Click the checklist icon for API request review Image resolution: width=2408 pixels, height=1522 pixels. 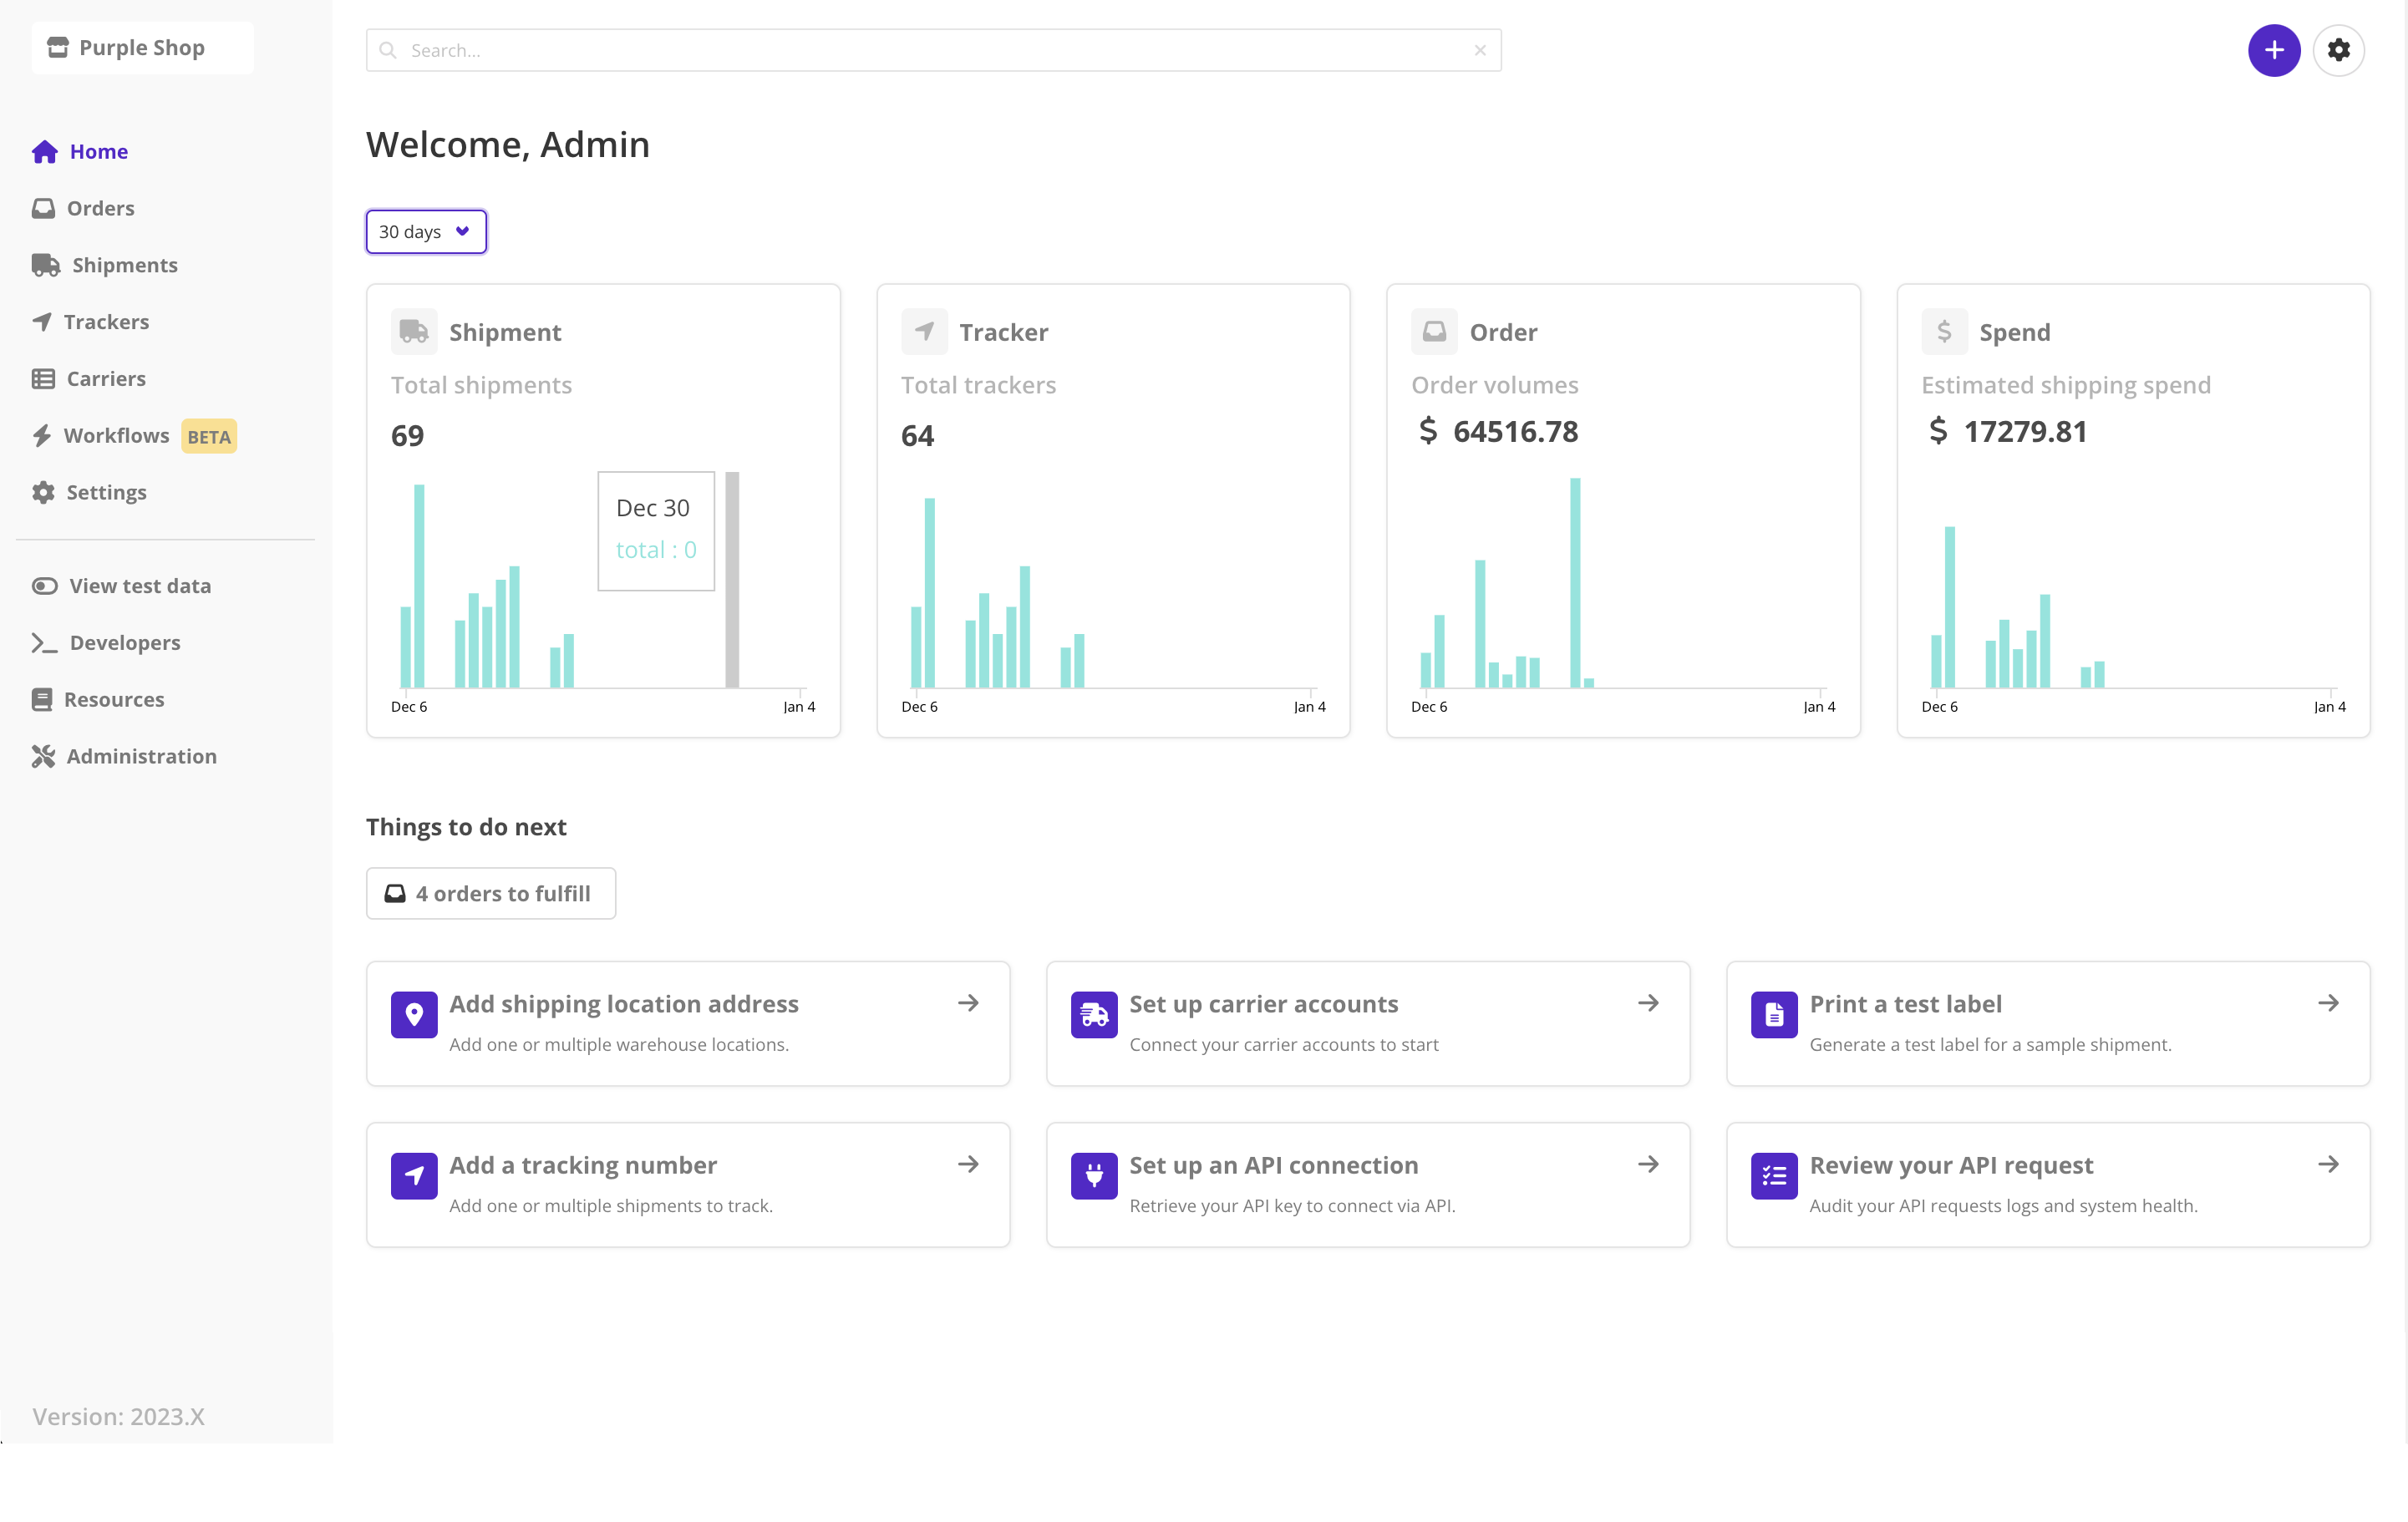[1773, 1176]
